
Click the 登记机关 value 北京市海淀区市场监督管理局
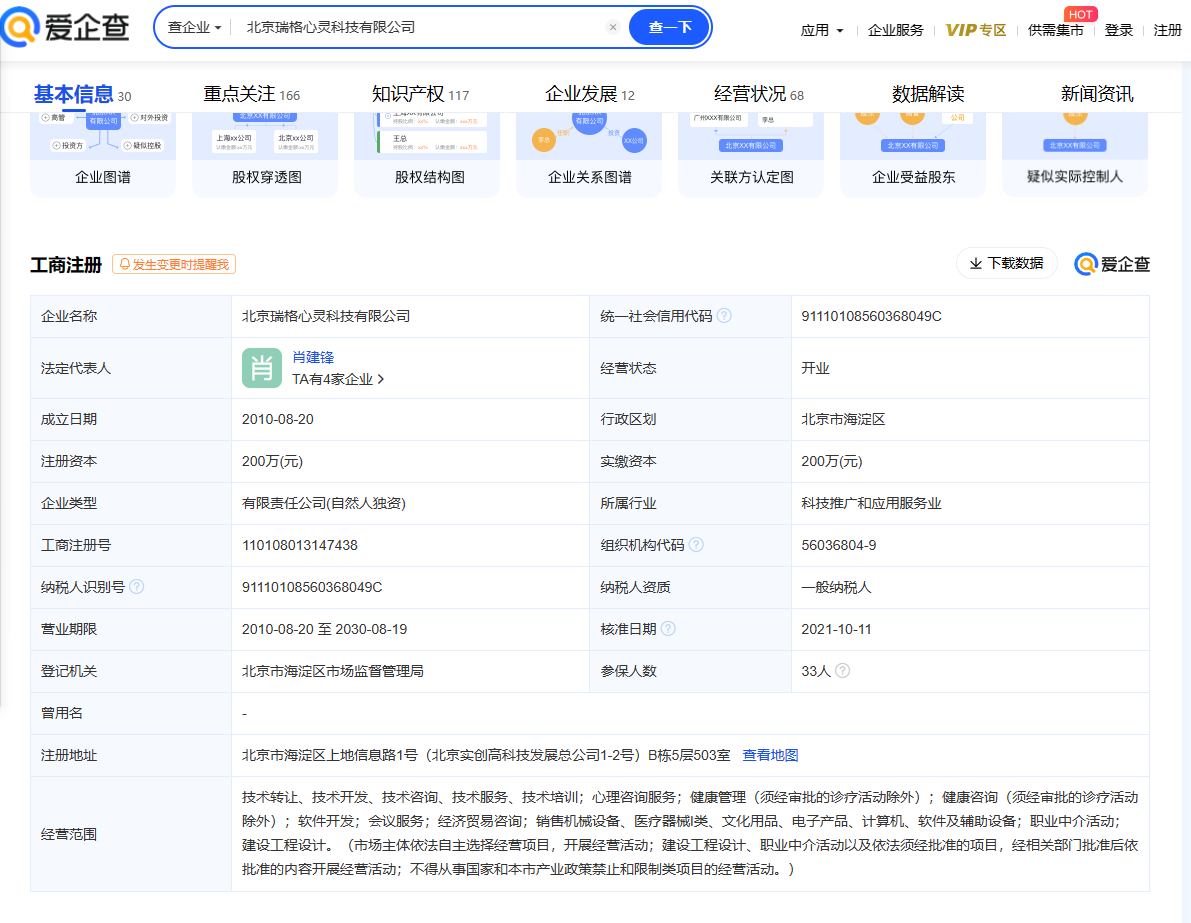(333, 671)
